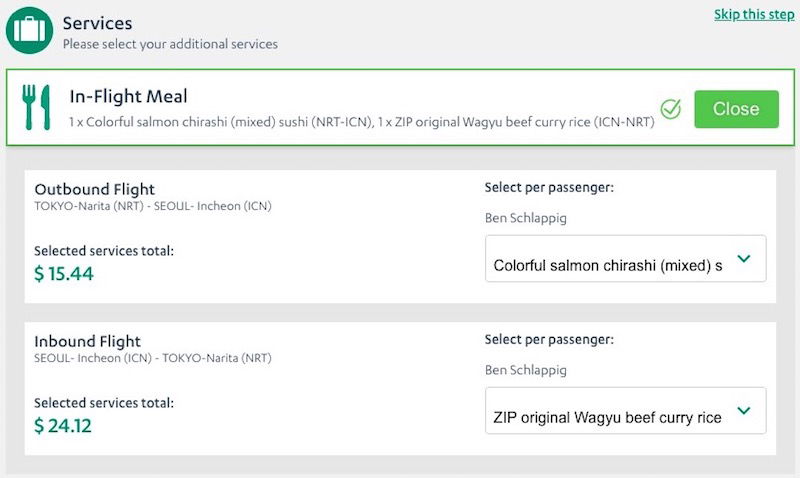Select the In-Flight Meal heading

[x=129, y=96]
